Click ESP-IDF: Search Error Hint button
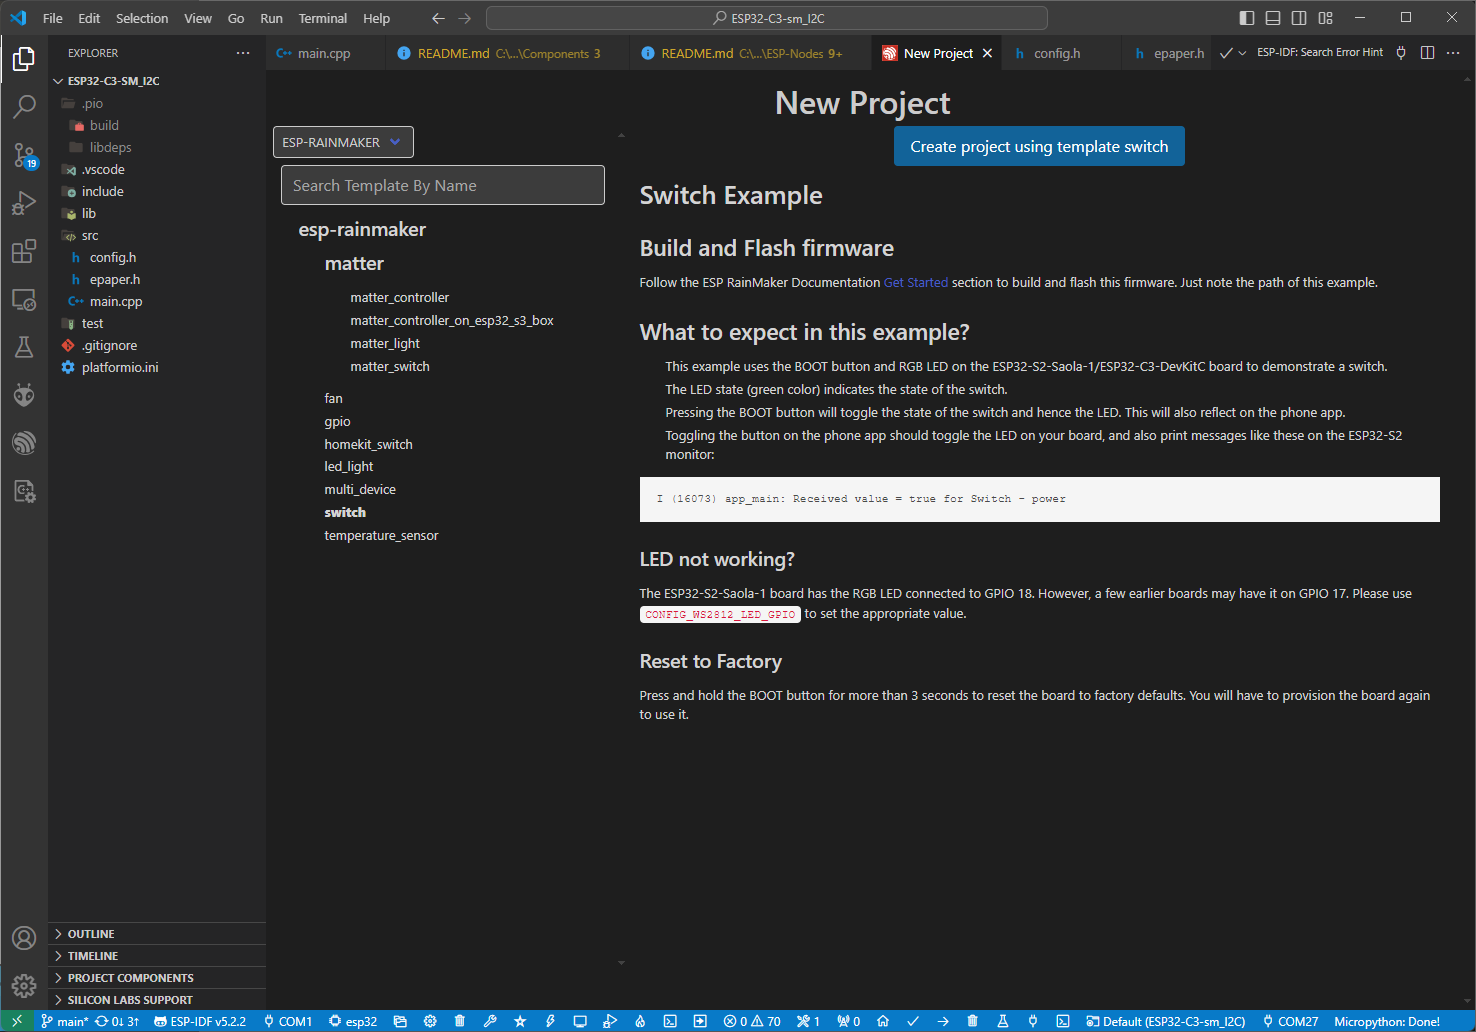The image size is (1476, 1032). pos(1320,52)
